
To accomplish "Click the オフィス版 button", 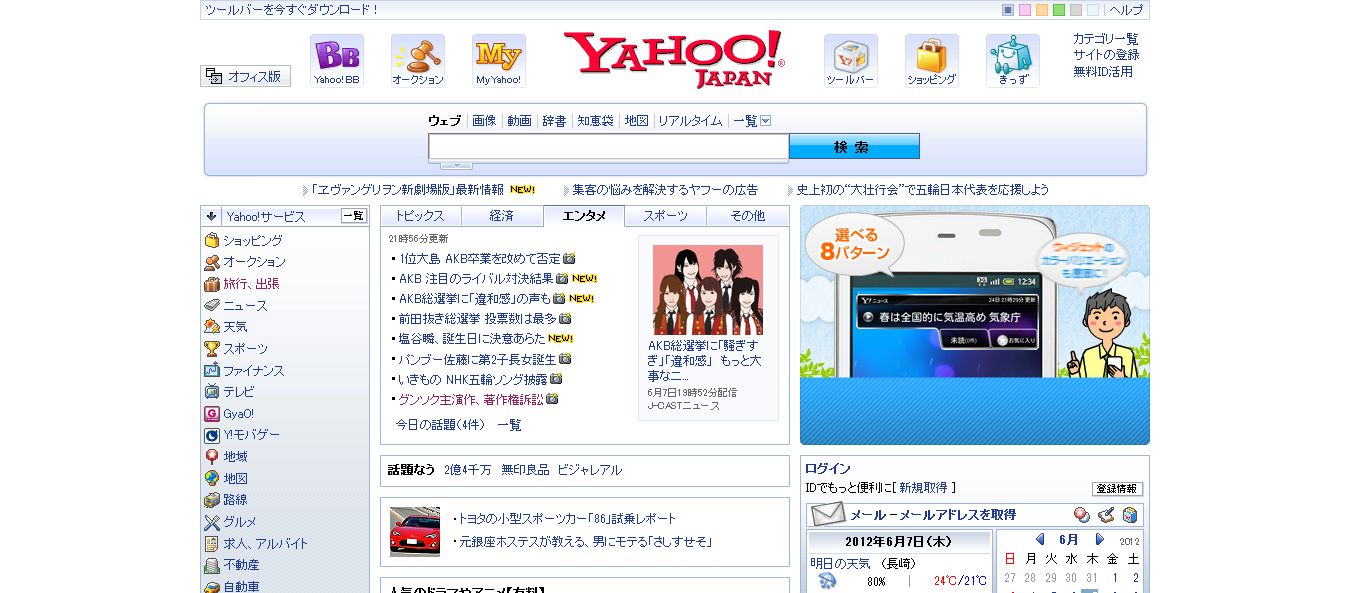I will point(246,76).
